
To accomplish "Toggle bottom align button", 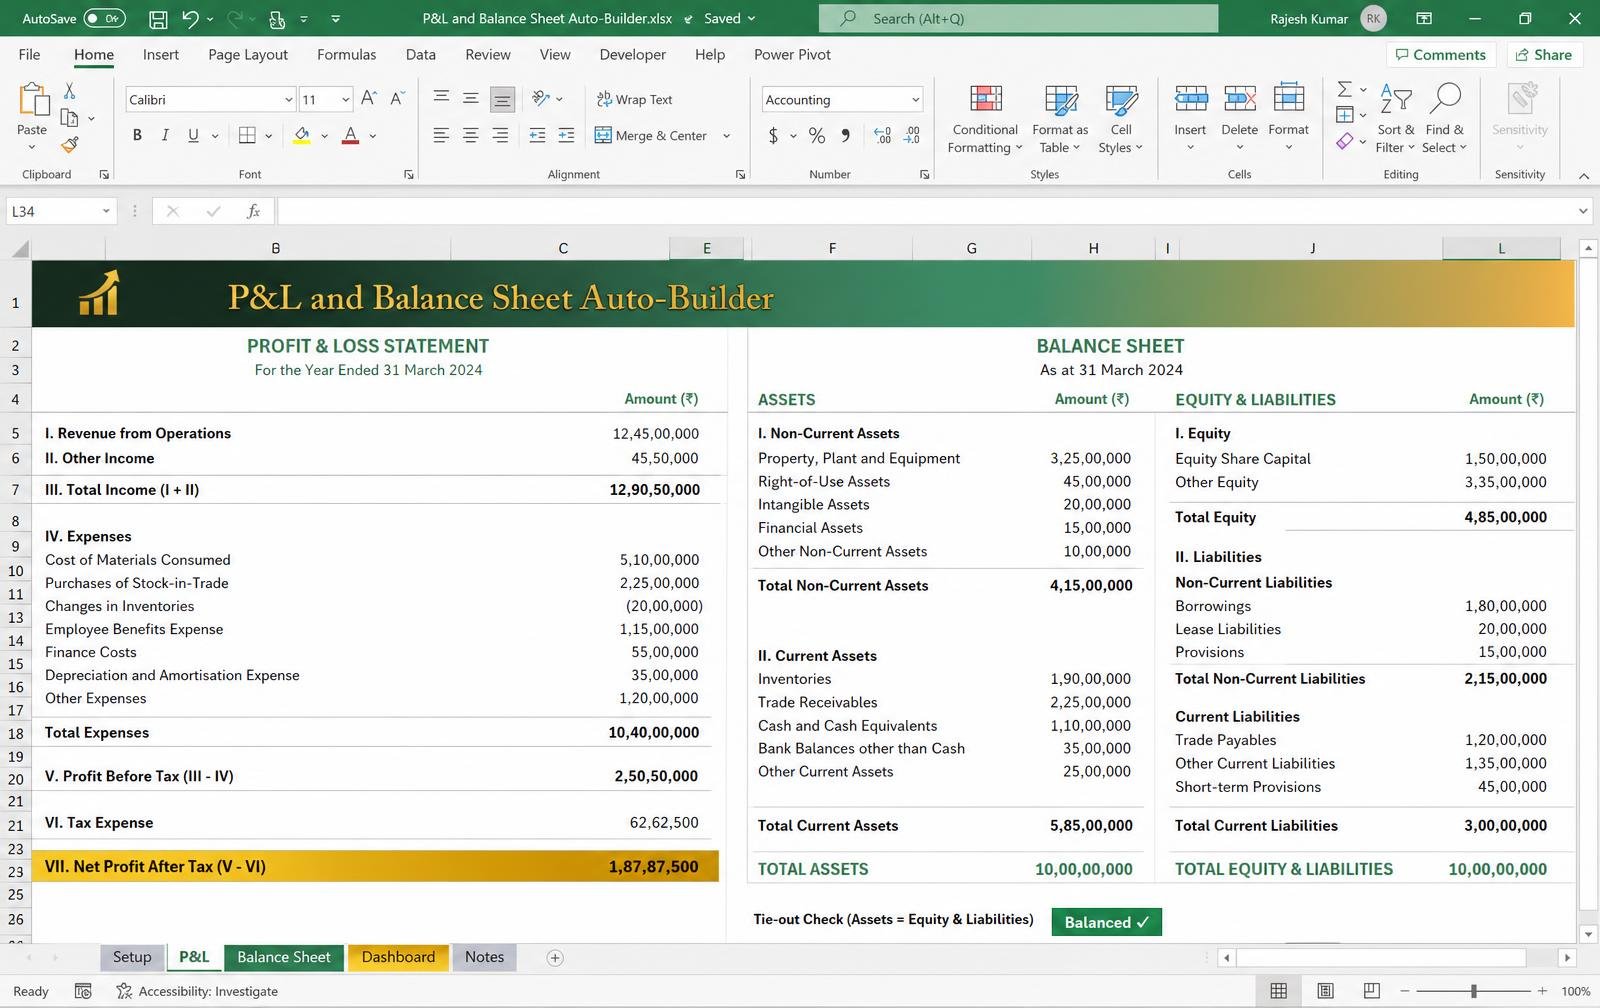I will pyautogui.click(x=501, y=98).
